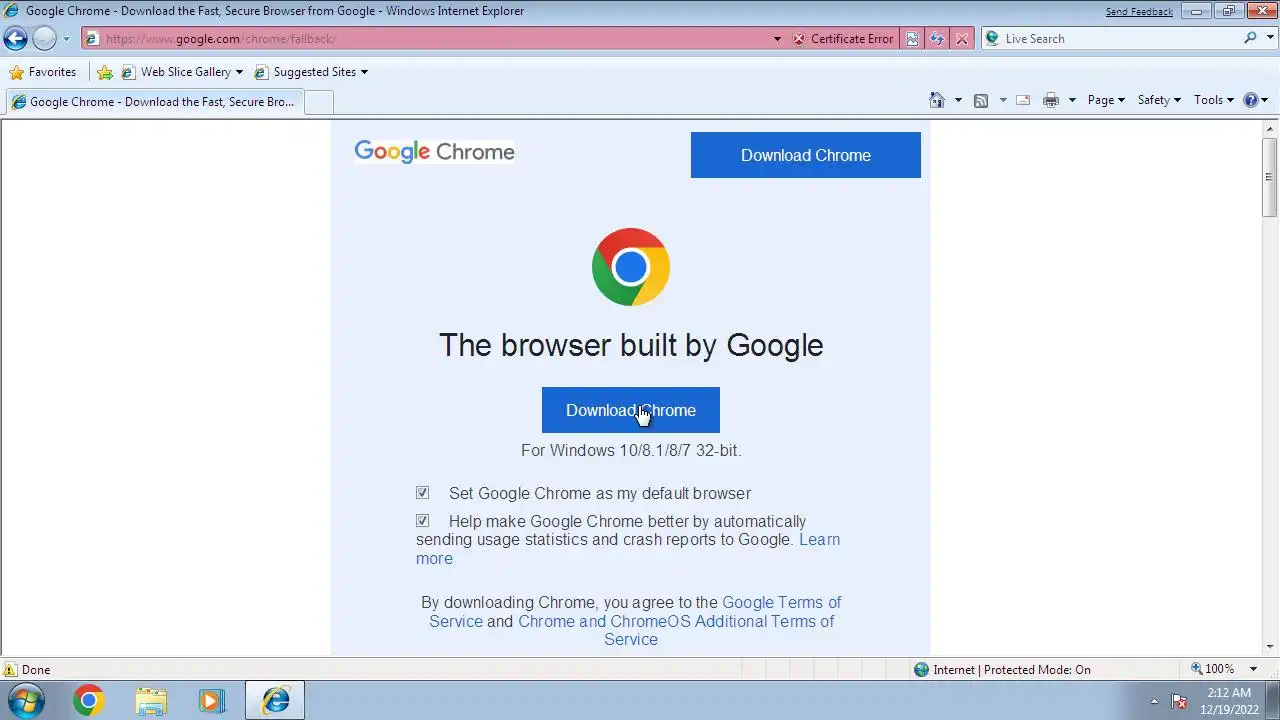Image resolution: width=1280 pixels, height=720 pixels.
Task: Uncheck sending usage statistics checkbox
Action: tap(422, 521)
